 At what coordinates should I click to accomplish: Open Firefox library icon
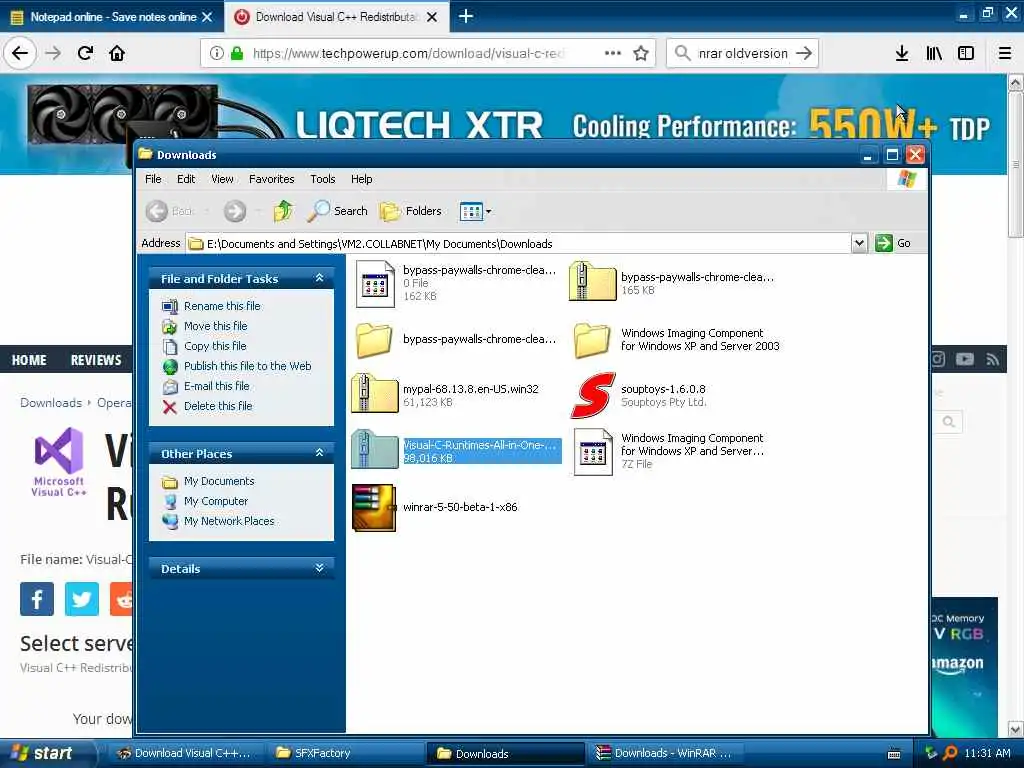934,53
